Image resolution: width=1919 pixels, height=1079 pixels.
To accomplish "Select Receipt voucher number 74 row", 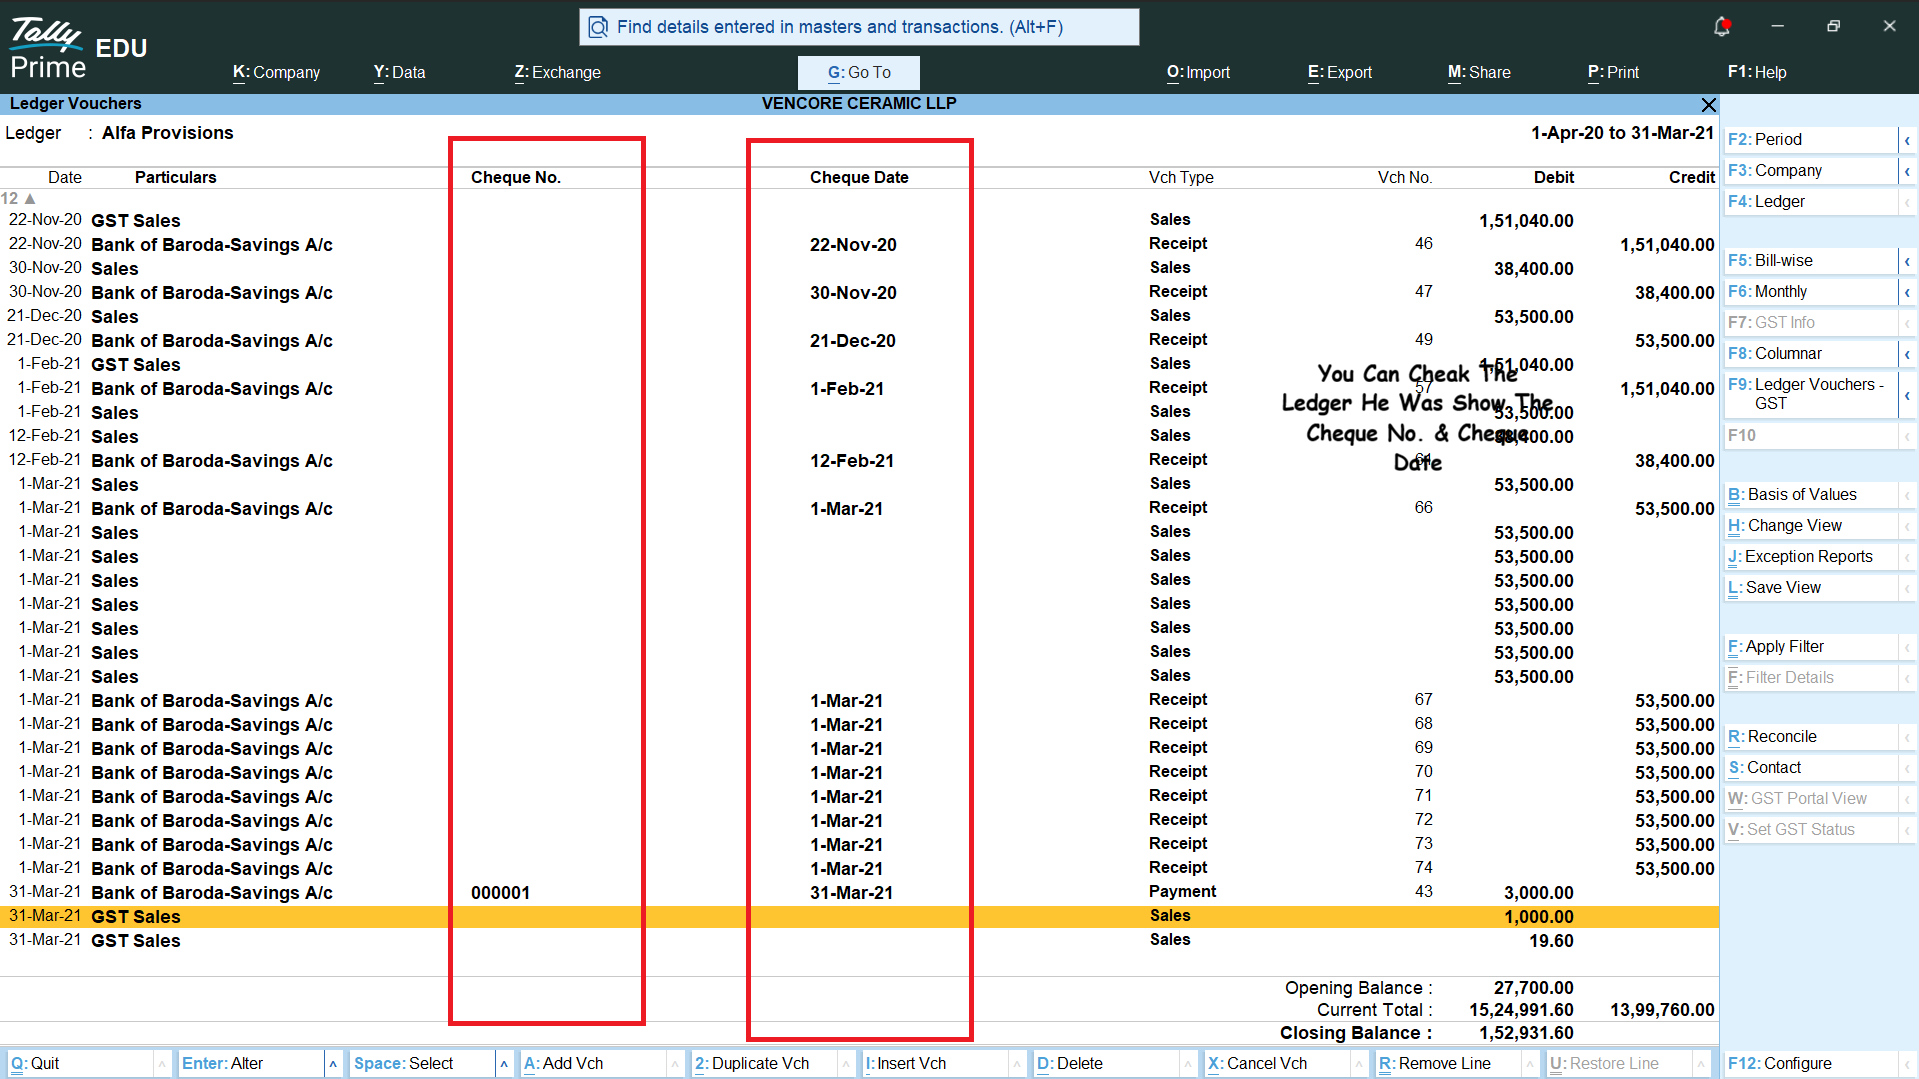I will 860,868.
